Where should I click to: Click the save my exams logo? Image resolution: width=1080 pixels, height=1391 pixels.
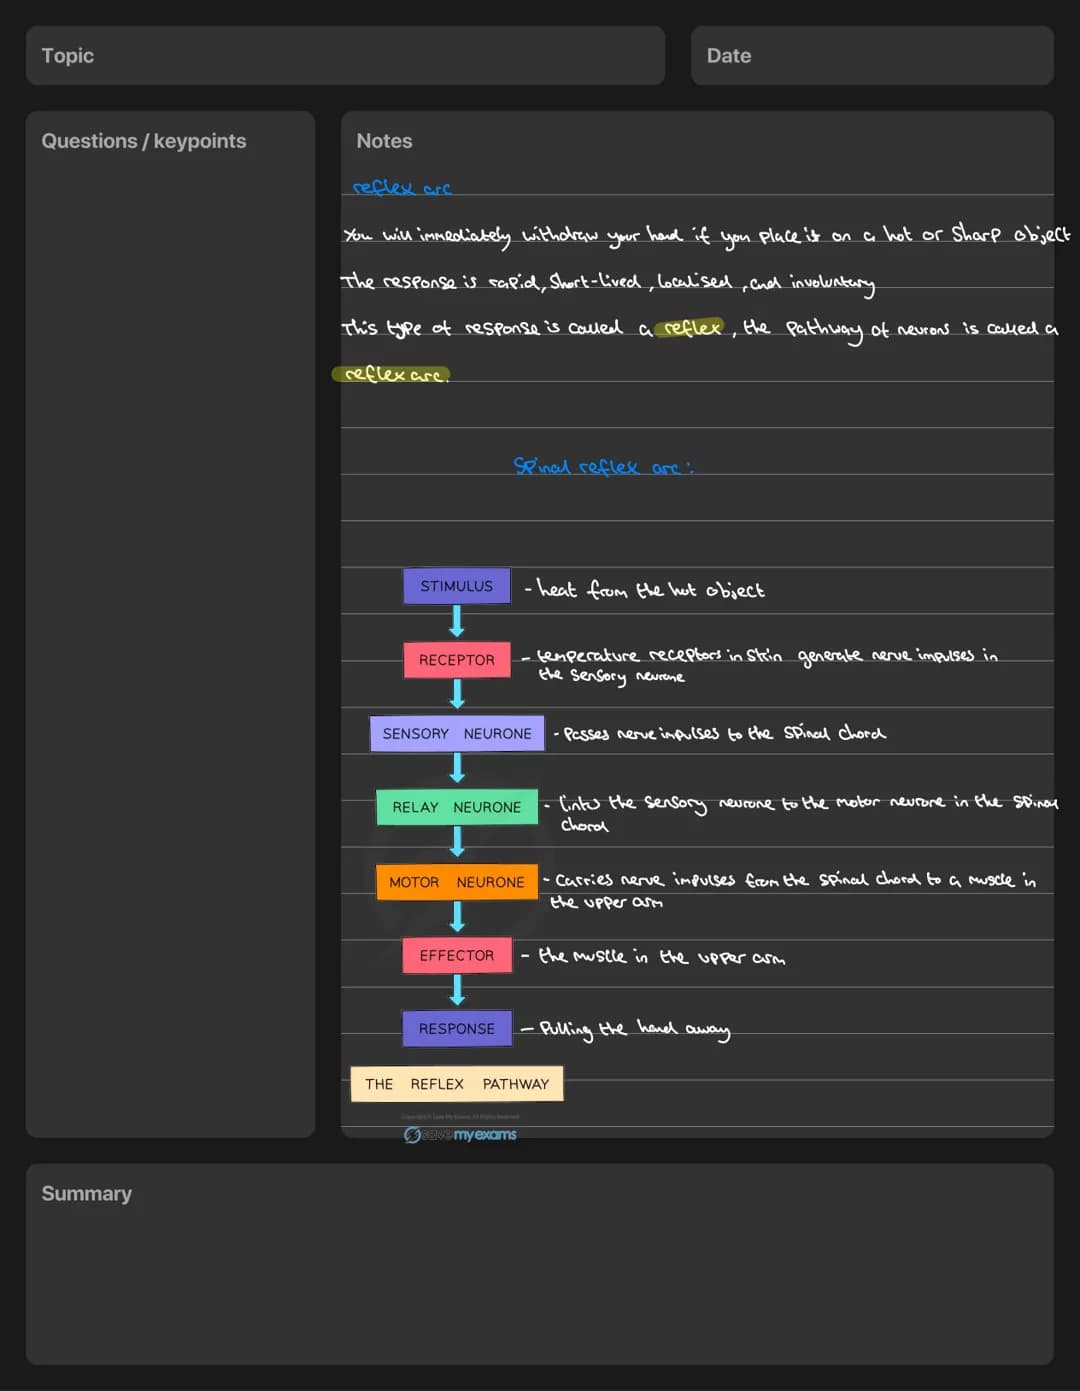(x=460, y=1134)
